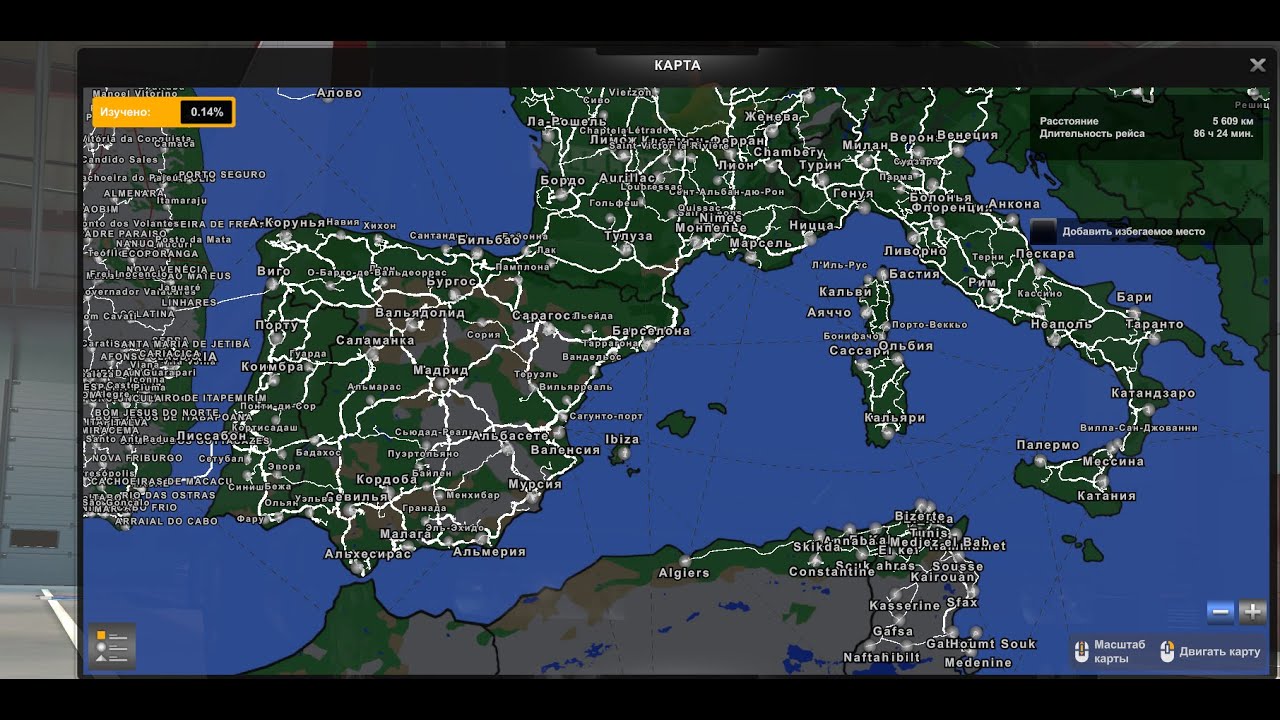Select Валенсия city label
Screen dimensions: 1280x720
[565, 450]
